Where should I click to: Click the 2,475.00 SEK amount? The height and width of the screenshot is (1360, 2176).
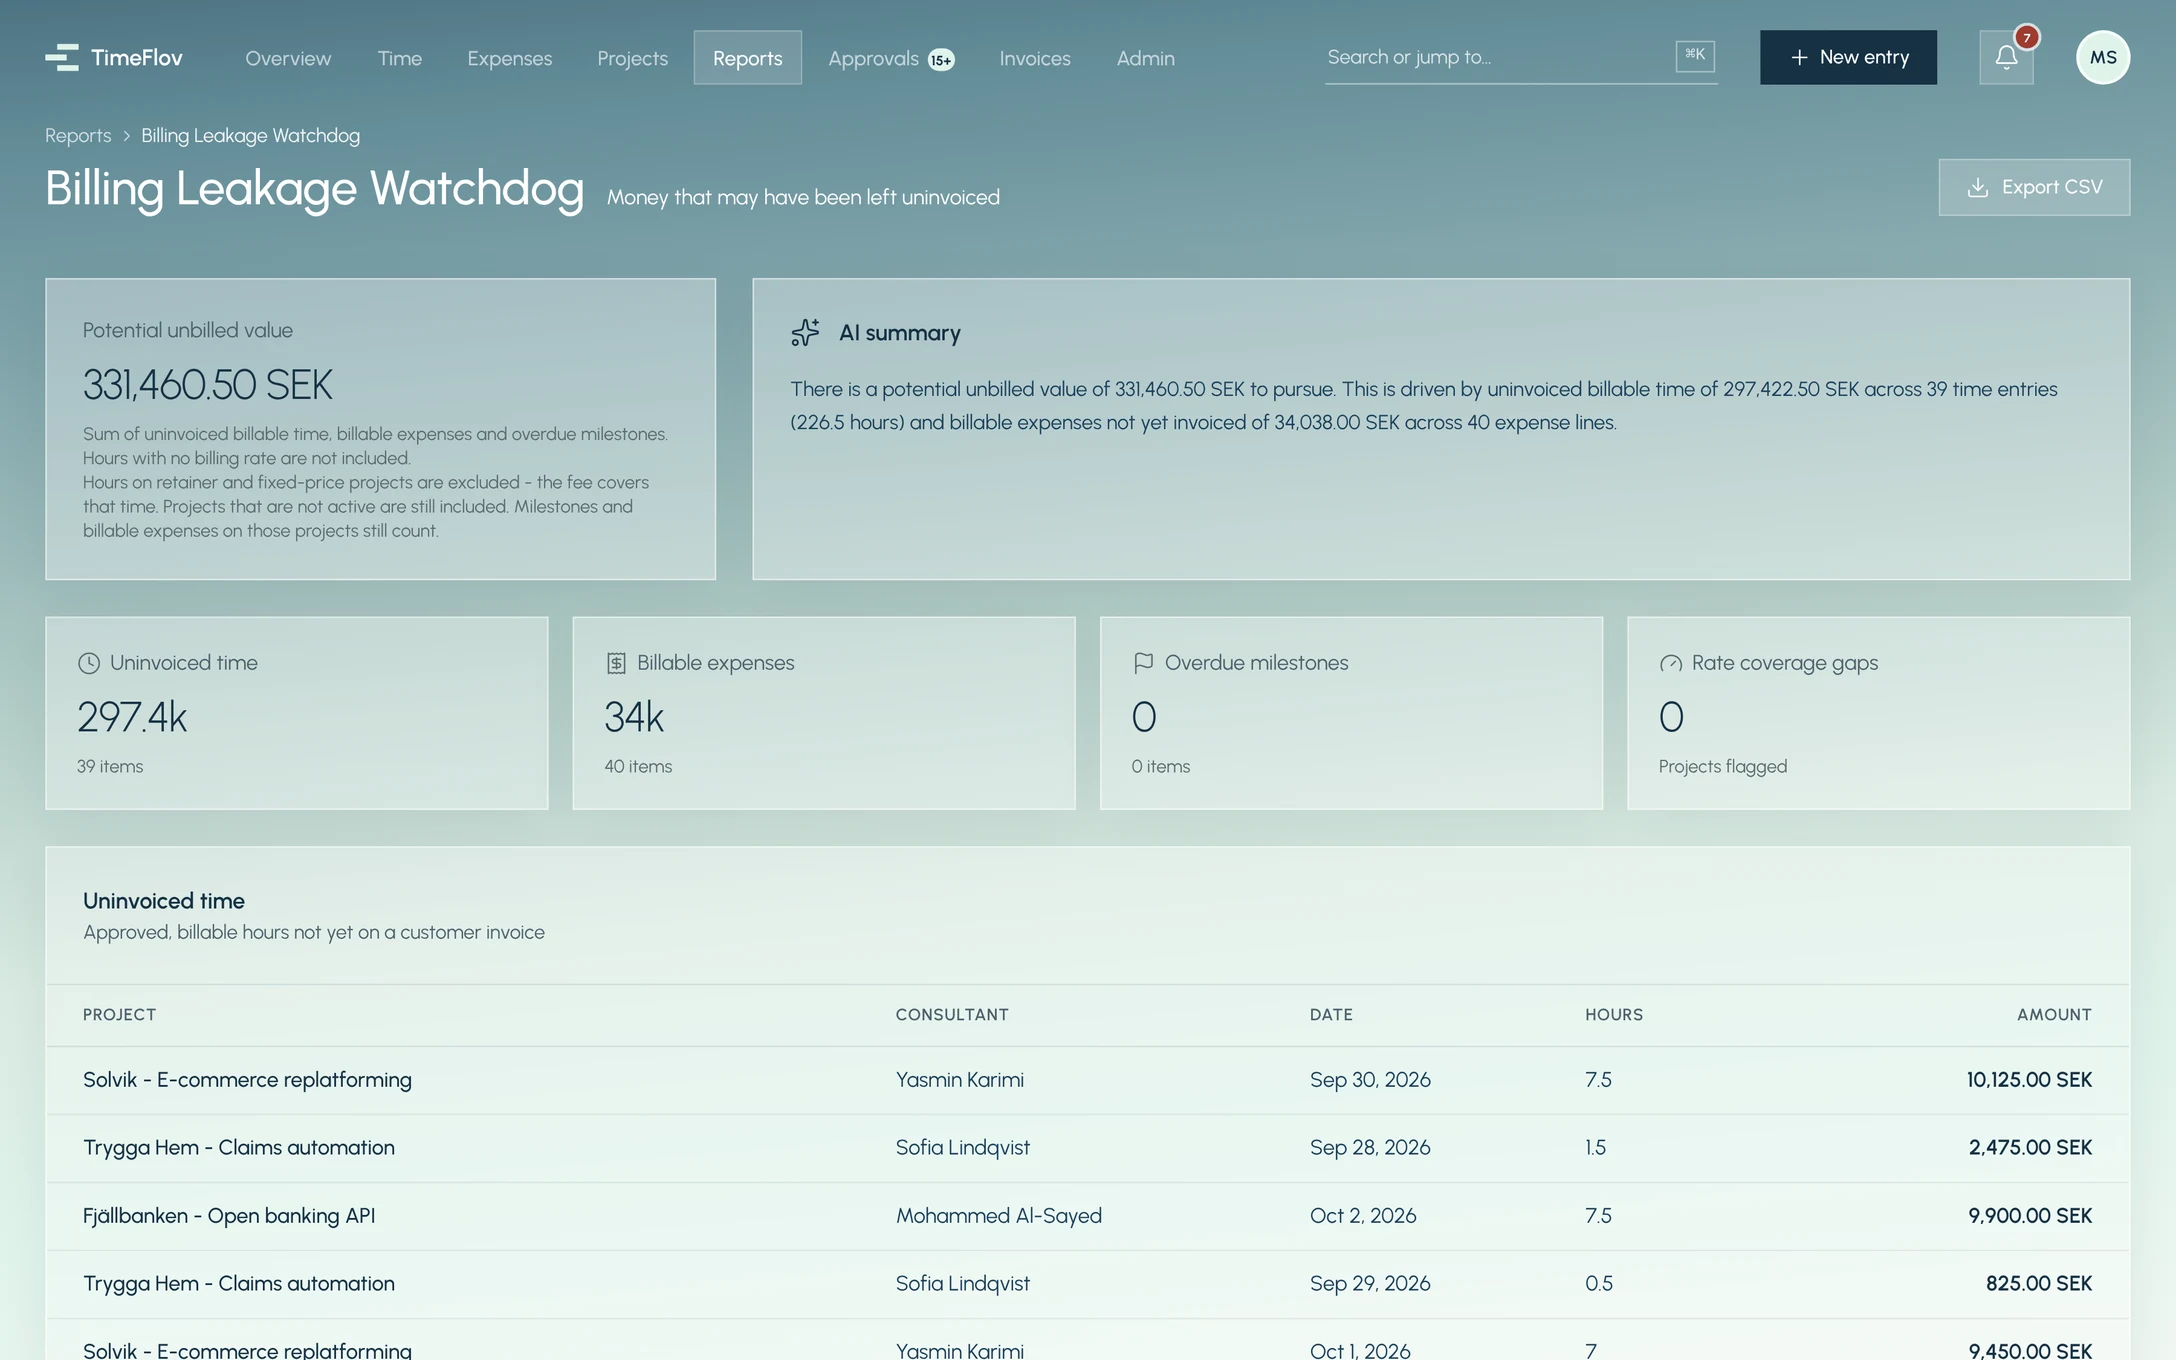point(2030,1148)
